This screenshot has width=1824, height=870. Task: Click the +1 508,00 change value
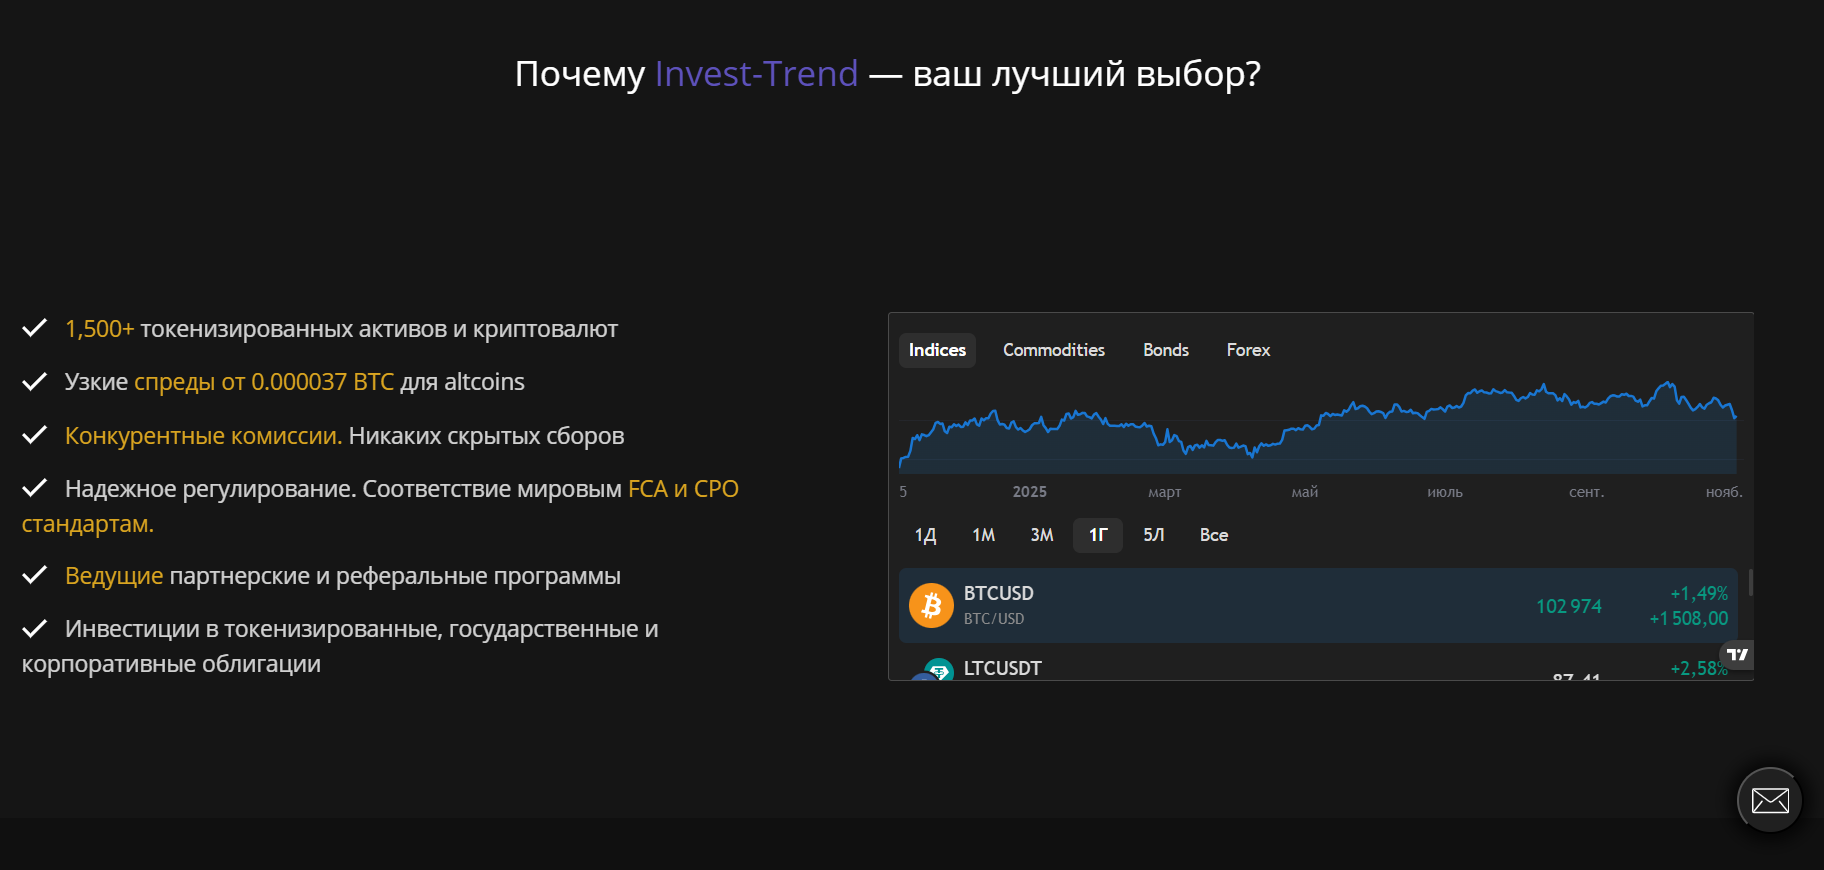coord(1689,619)
